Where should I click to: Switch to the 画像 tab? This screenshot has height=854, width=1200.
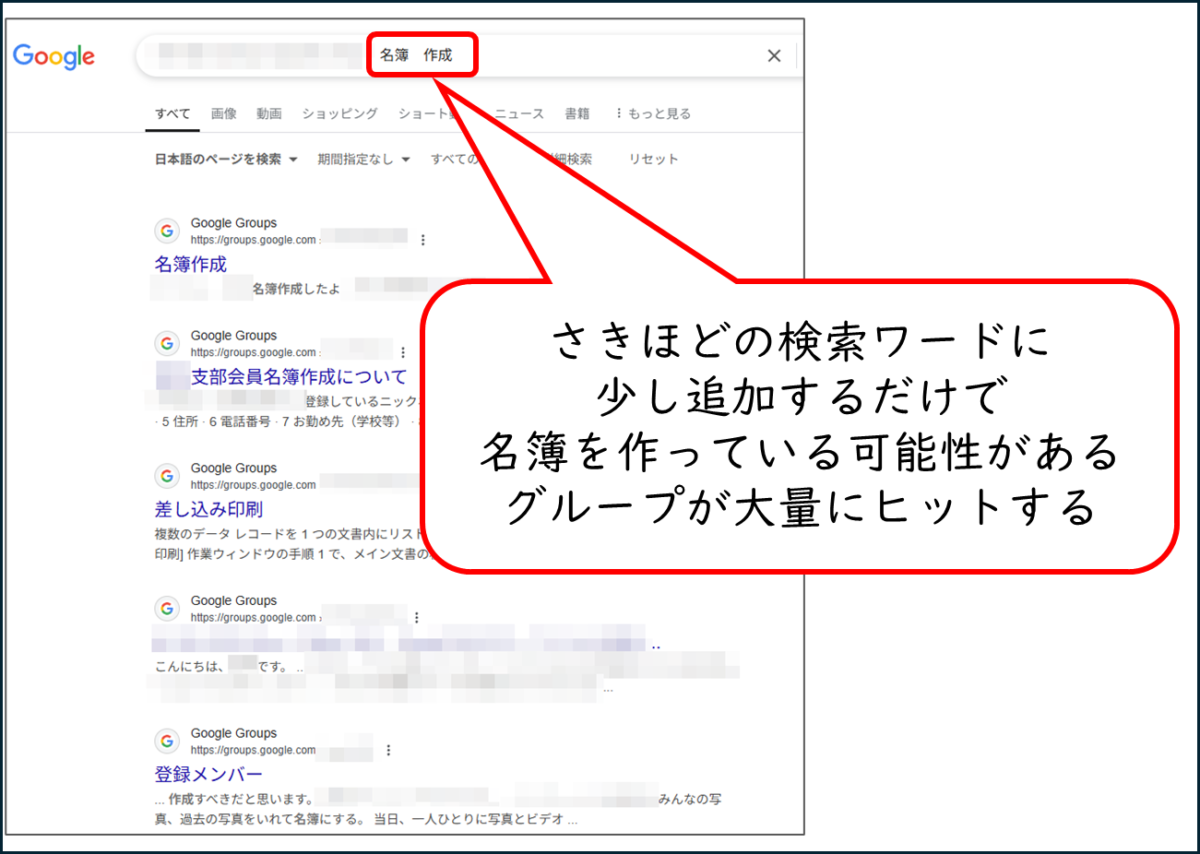click(224, 114)
